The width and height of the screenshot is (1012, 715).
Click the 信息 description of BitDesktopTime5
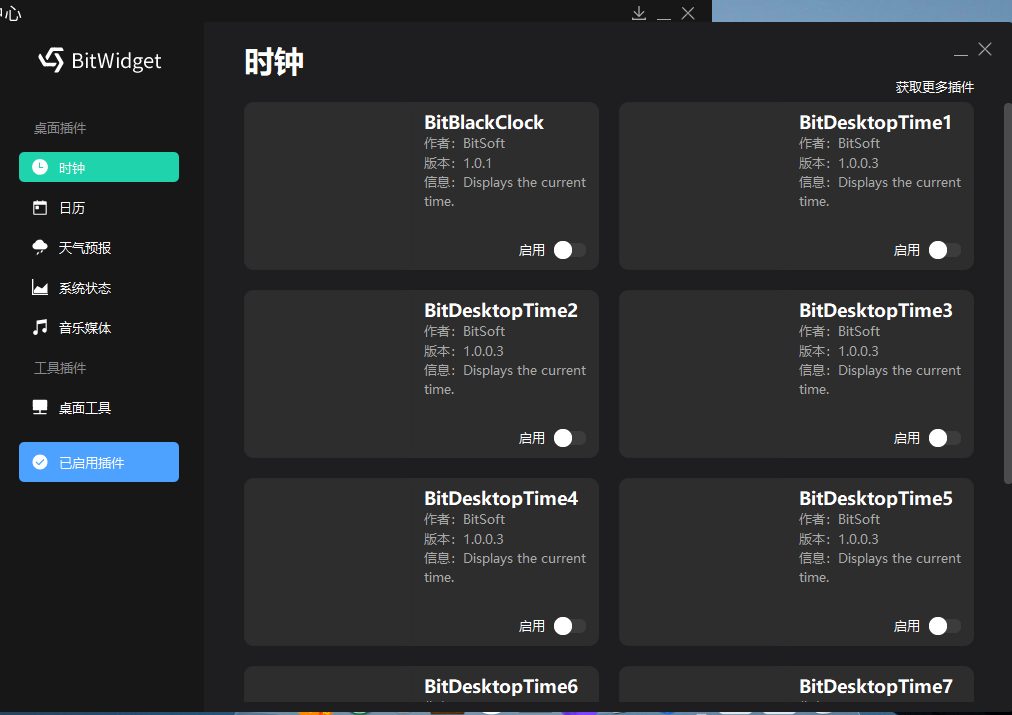tap(880, 567)
